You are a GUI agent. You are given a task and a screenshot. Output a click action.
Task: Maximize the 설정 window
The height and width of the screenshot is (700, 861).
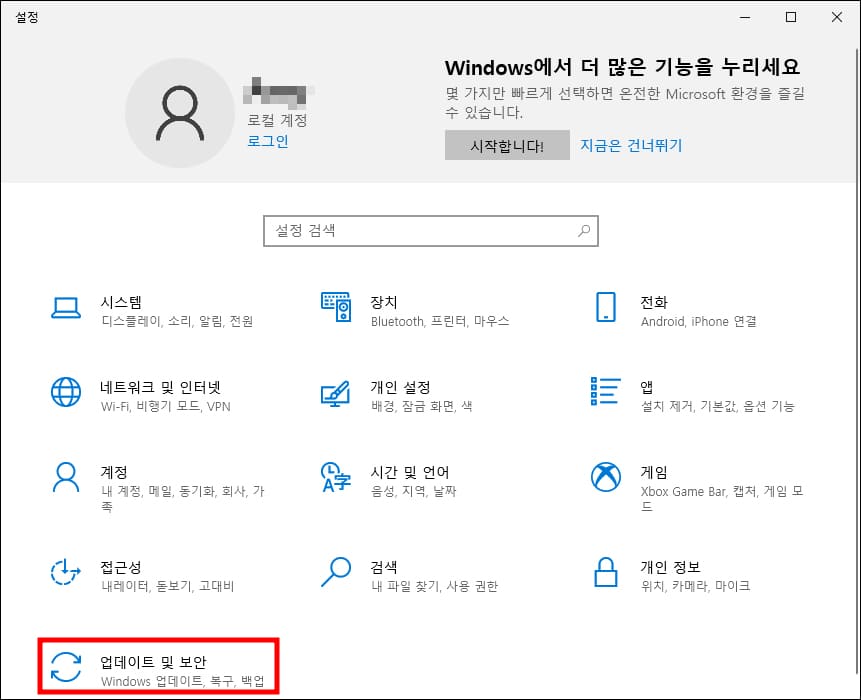[789, 17]
